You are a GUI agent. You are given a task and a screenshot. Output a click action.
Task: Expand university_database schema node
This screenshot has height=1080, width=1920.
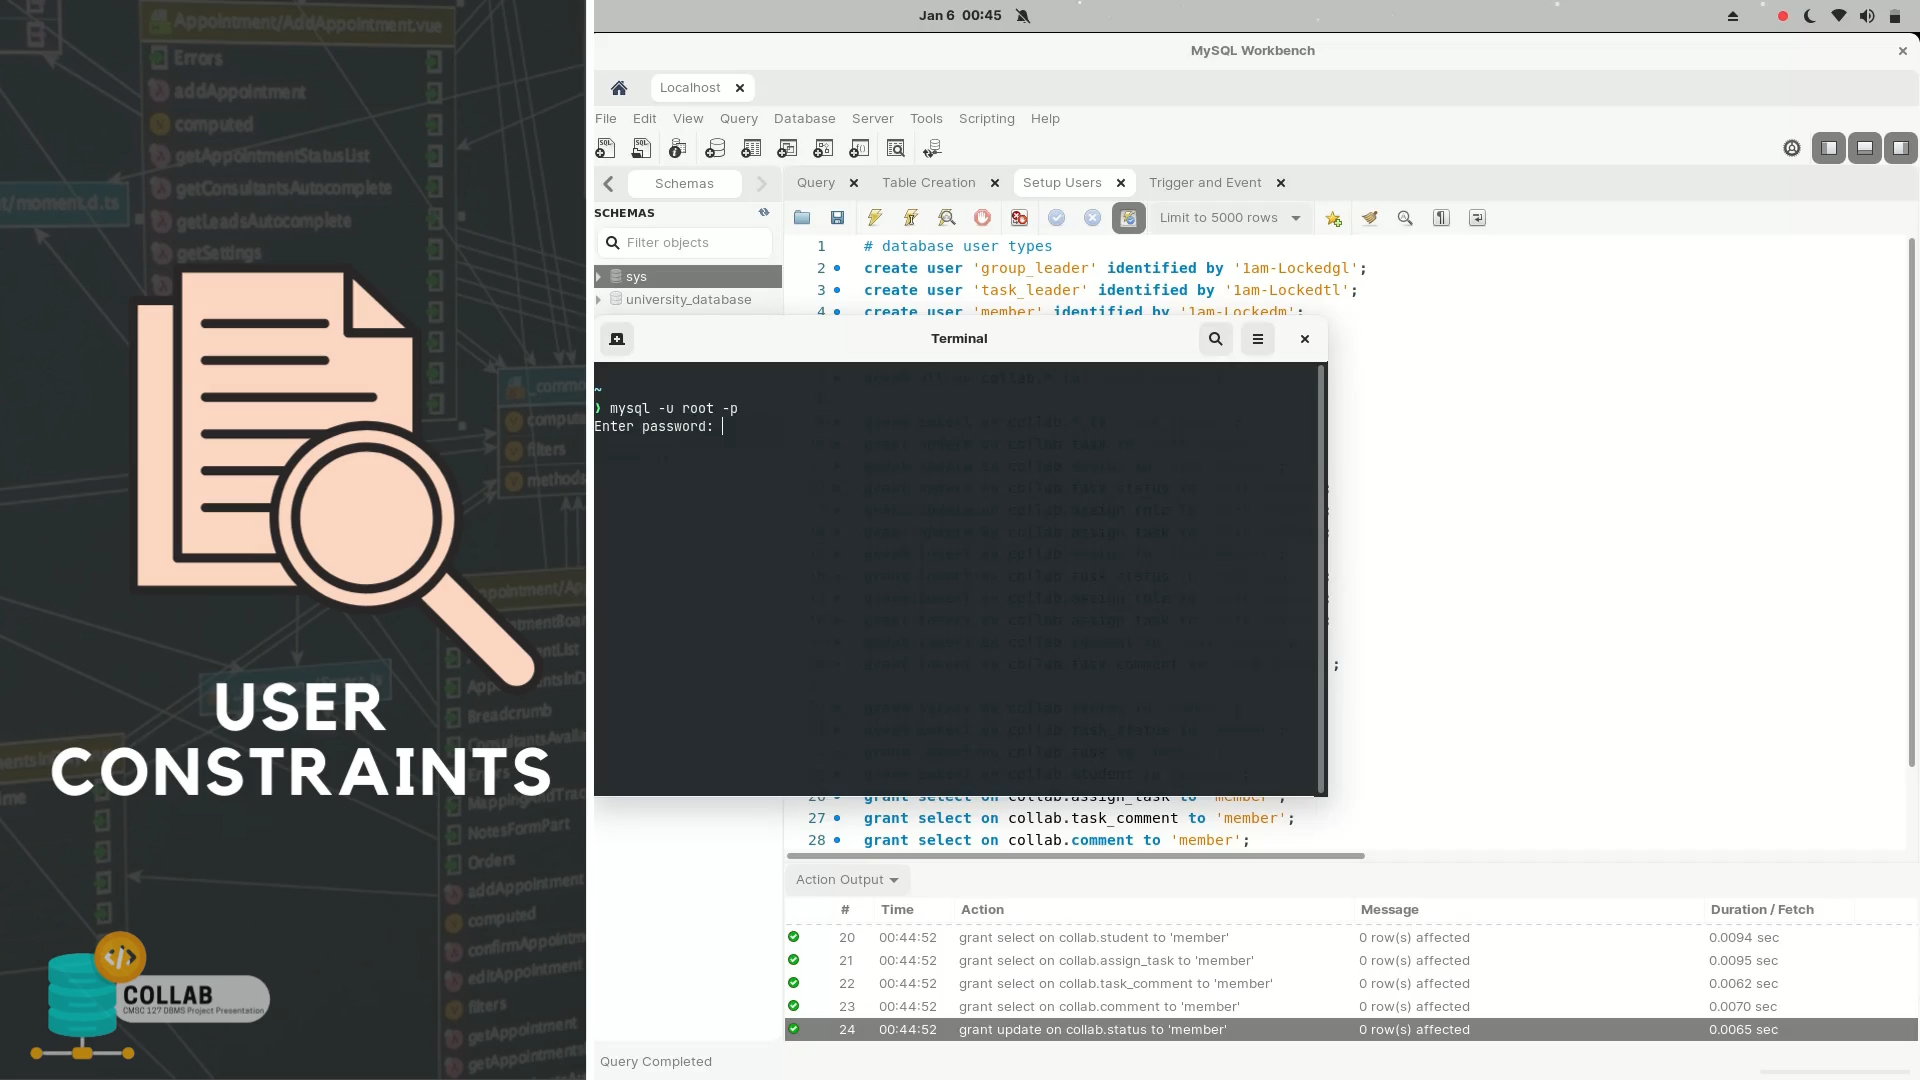[x=599, y=300]
